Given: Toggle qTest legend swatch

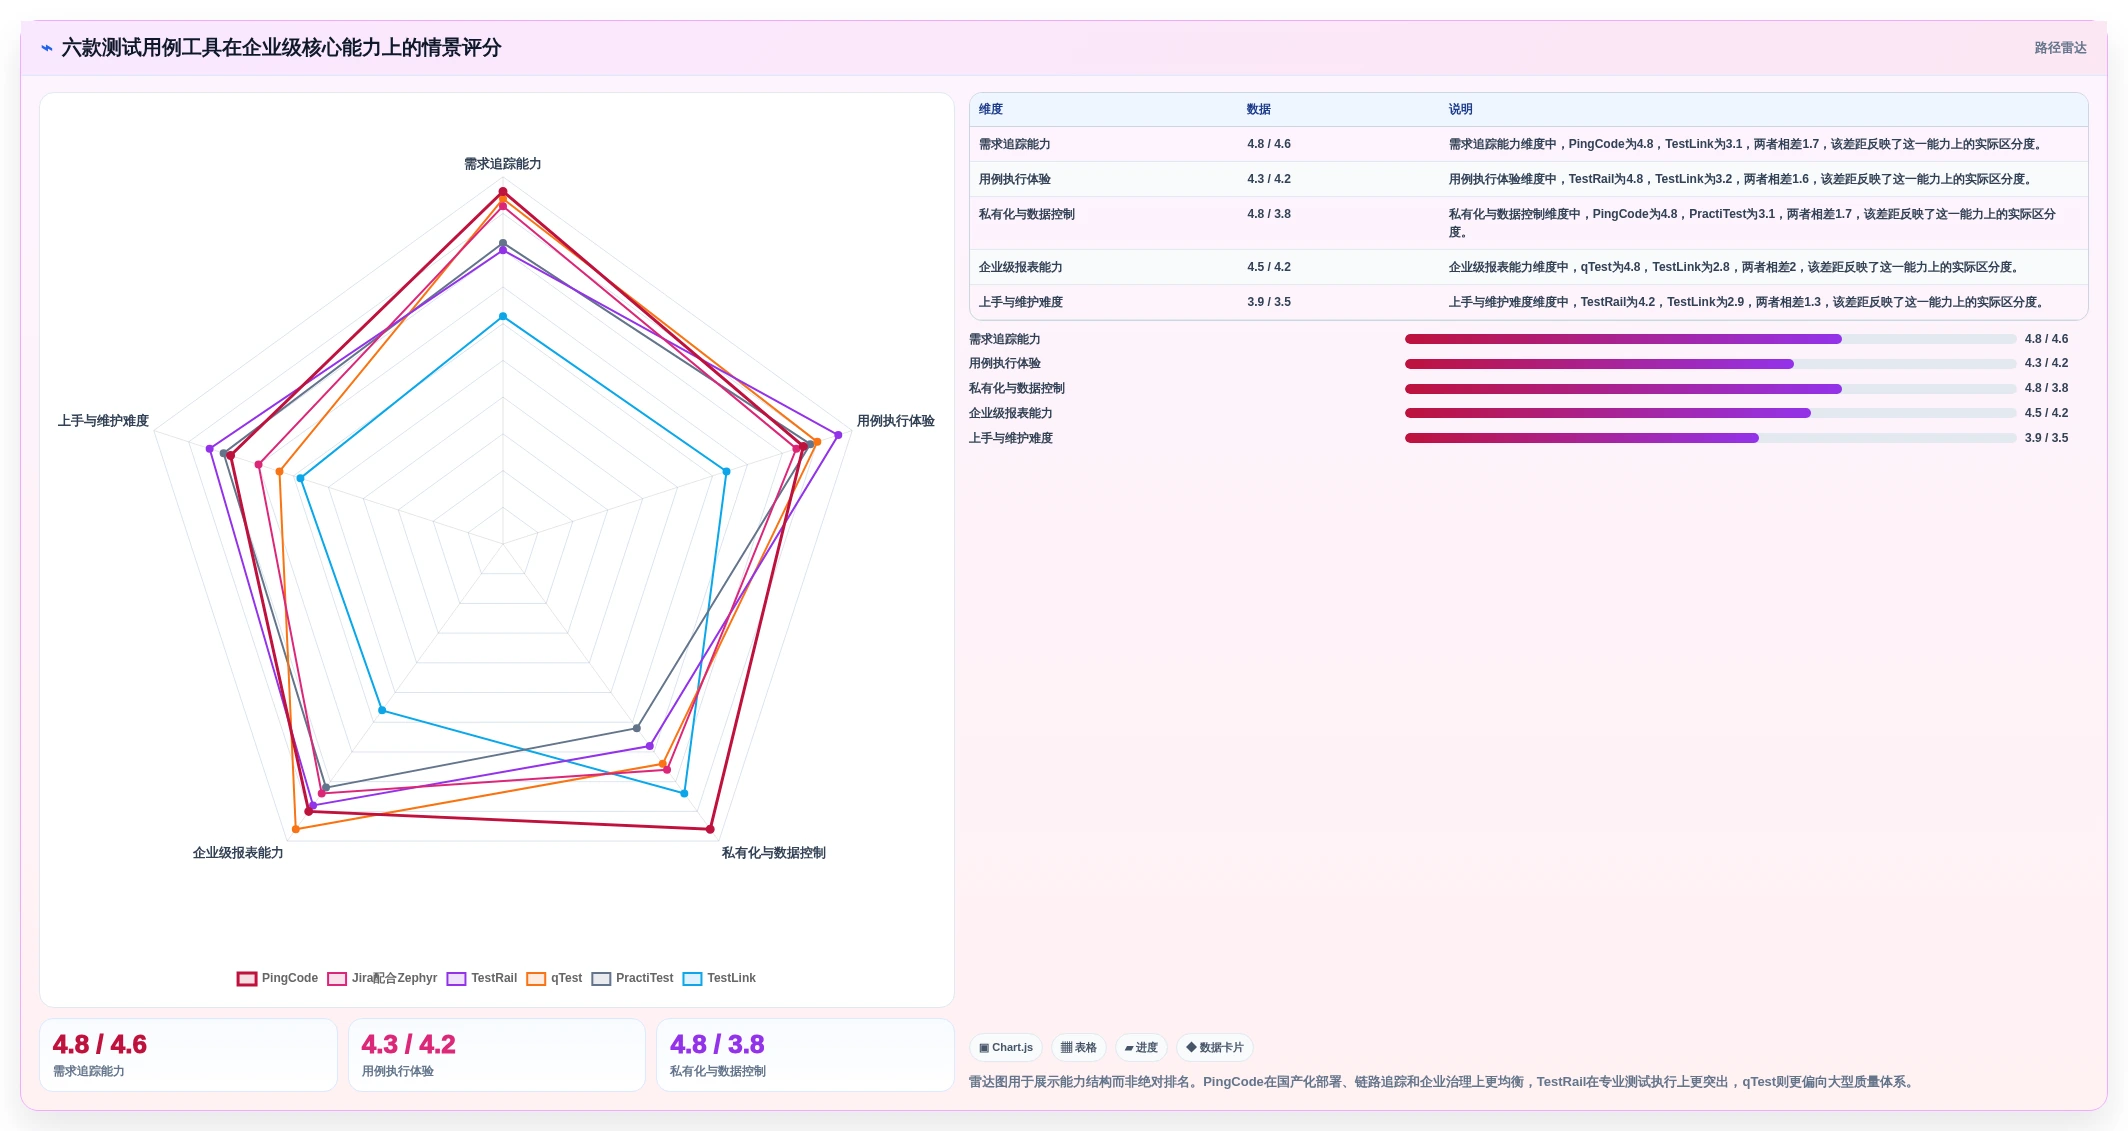Looking at the screenshot, I should 536,979.
